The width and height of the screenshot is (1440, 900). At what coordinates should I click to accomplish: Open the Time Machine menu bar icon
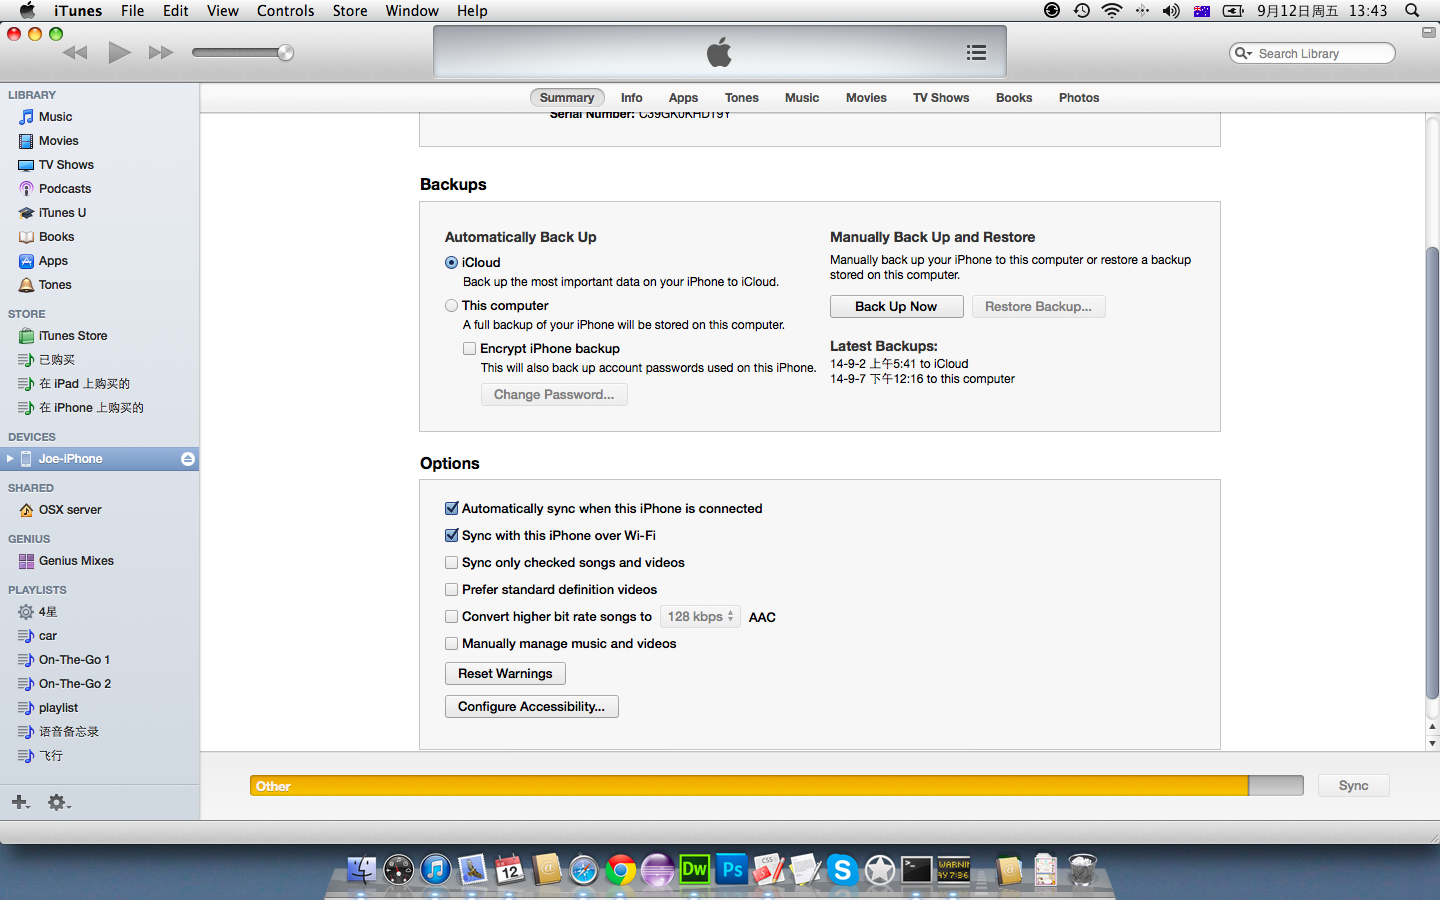1082,11
